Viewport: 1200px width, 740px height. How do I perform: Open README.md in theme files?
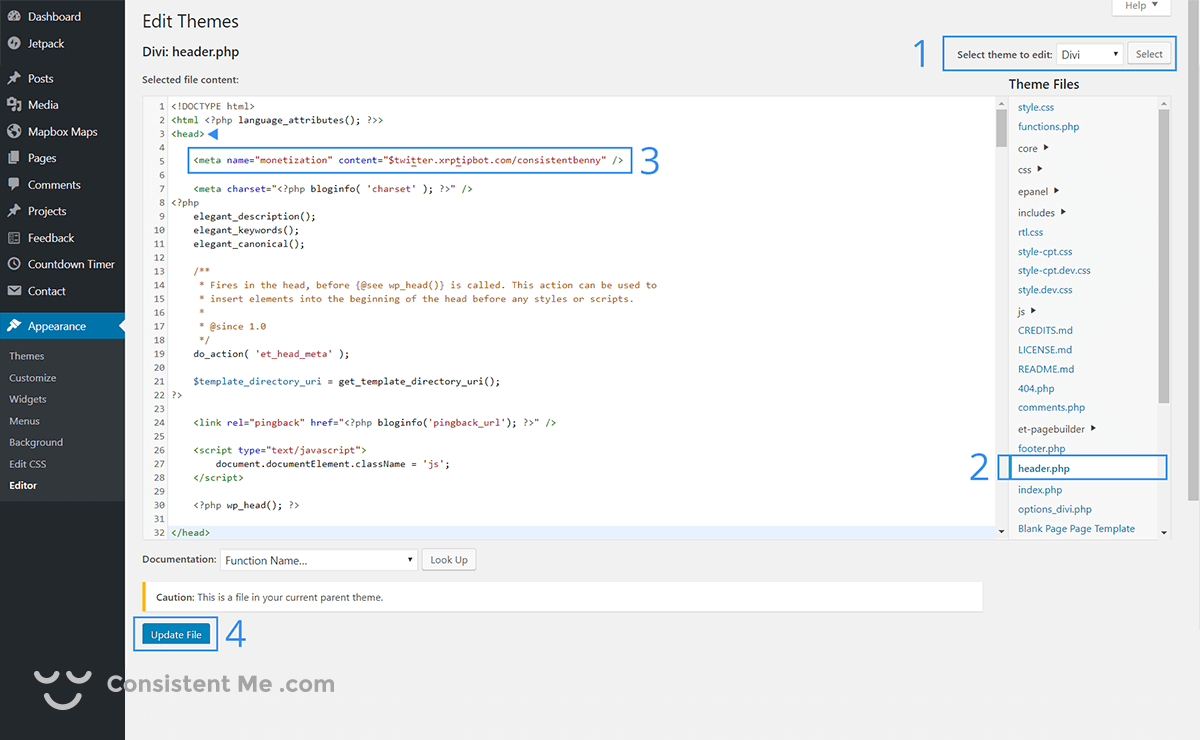pyautogui.click(x=1046, y=369)
